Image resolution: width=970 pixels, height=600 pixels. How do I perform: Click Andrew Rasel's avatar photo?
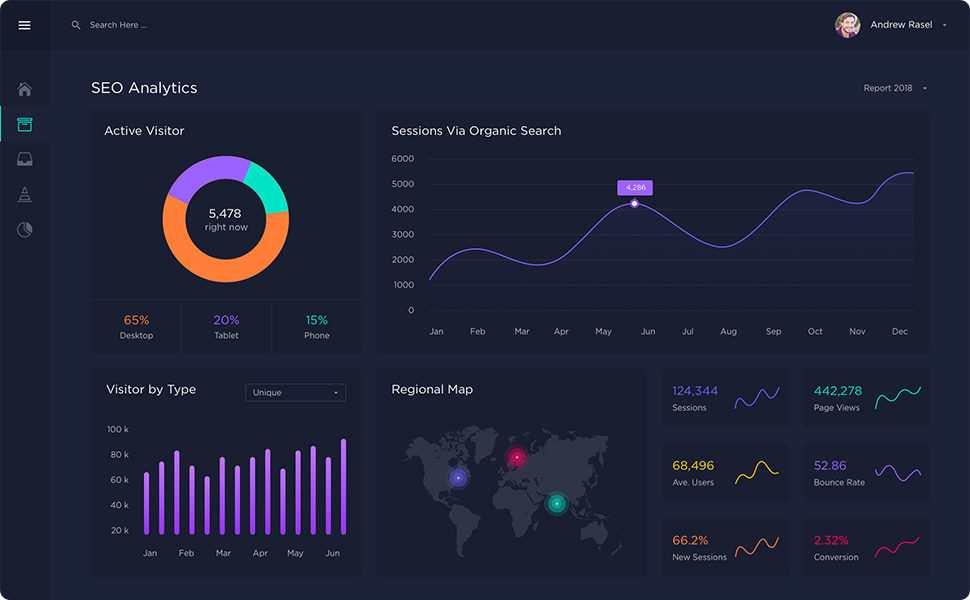coord(847,25)
